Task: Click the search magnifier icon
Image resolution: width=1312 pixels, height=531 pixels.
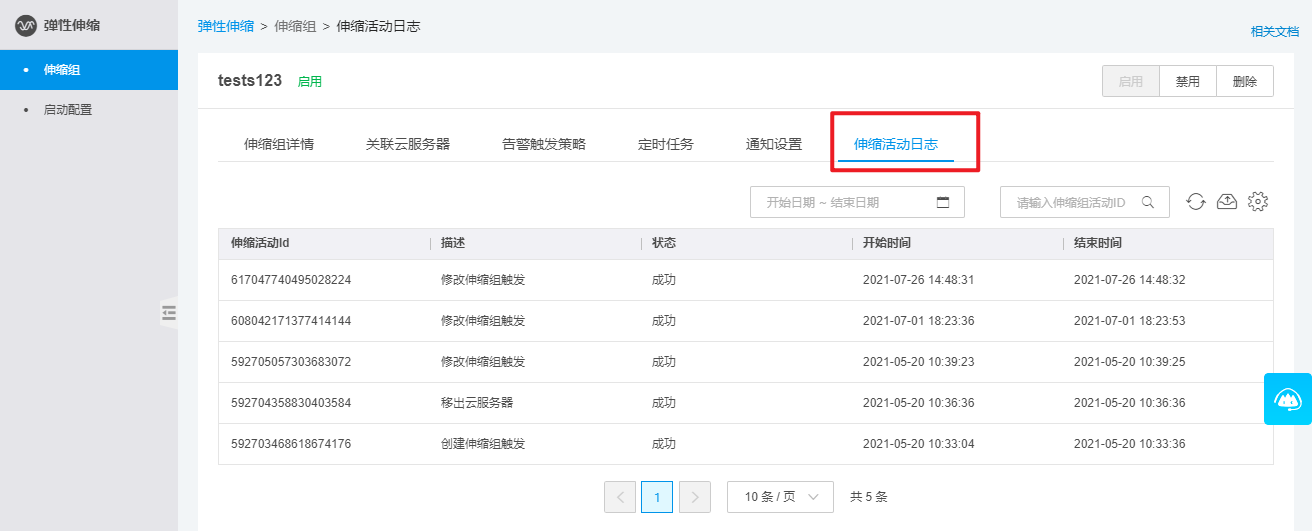Action: point(1150,202)
